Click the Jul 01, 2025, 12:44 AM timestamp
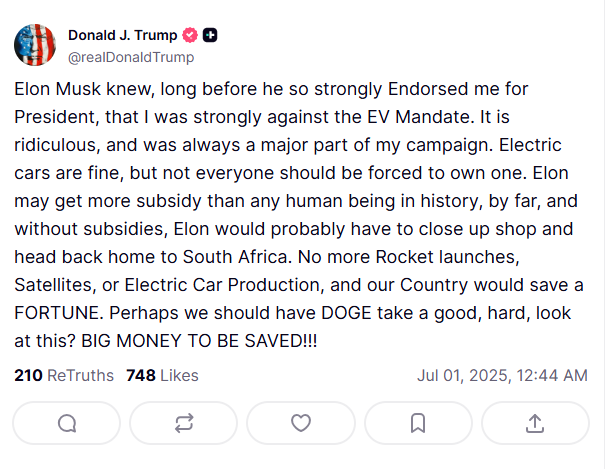 (503, 375)
